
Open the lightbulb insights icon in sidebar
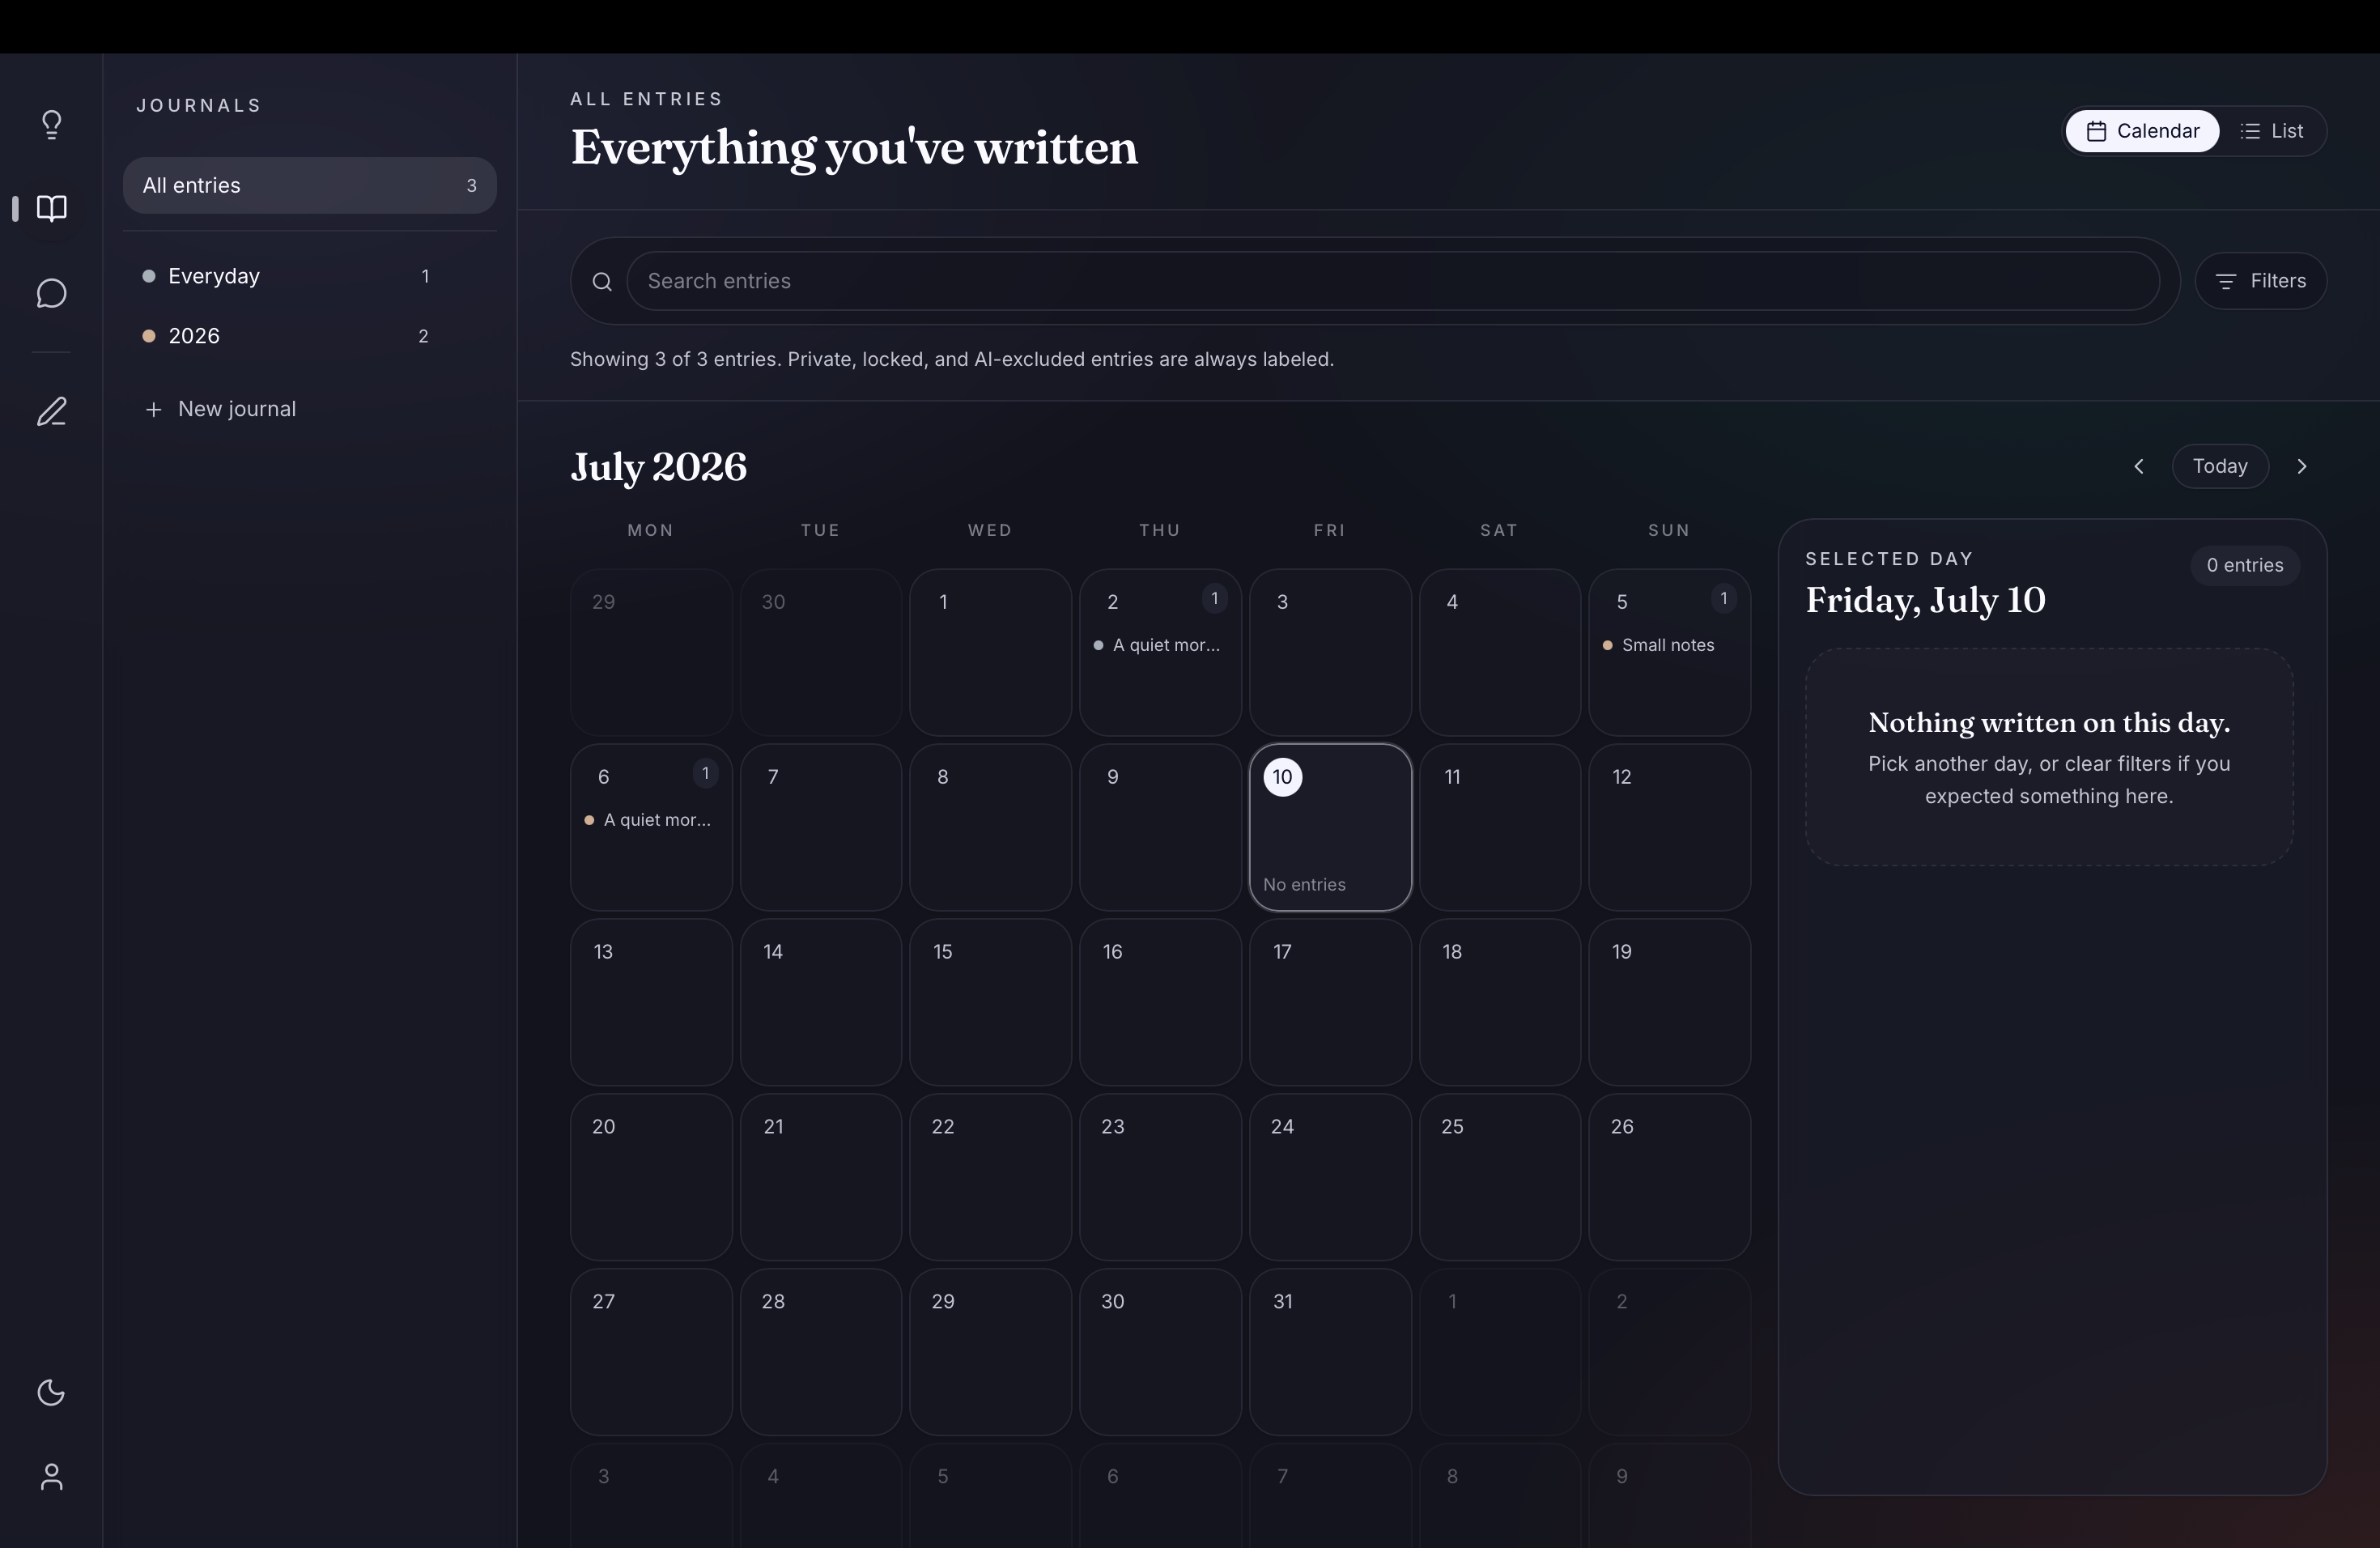[x=51, y=124]
